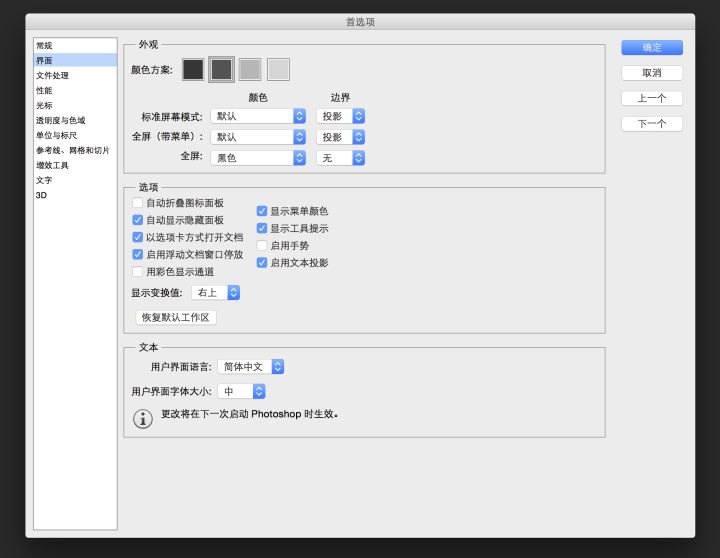This screenshot has width=720, height=558.
Task: Select the lightest gray color scheme swatch
Action: click(278, 69)
